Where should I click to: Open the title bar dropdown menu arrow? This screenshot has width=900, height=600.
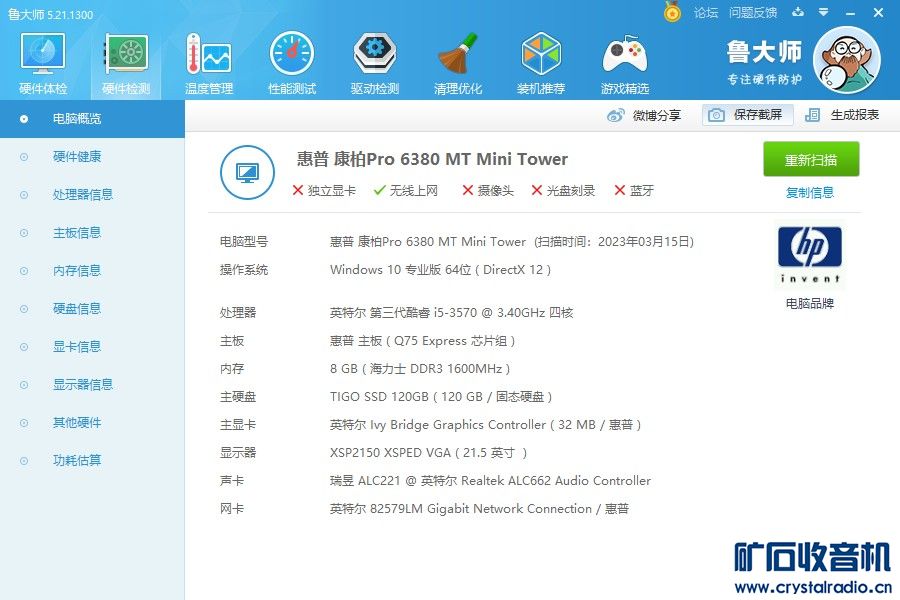coord(824,12)
